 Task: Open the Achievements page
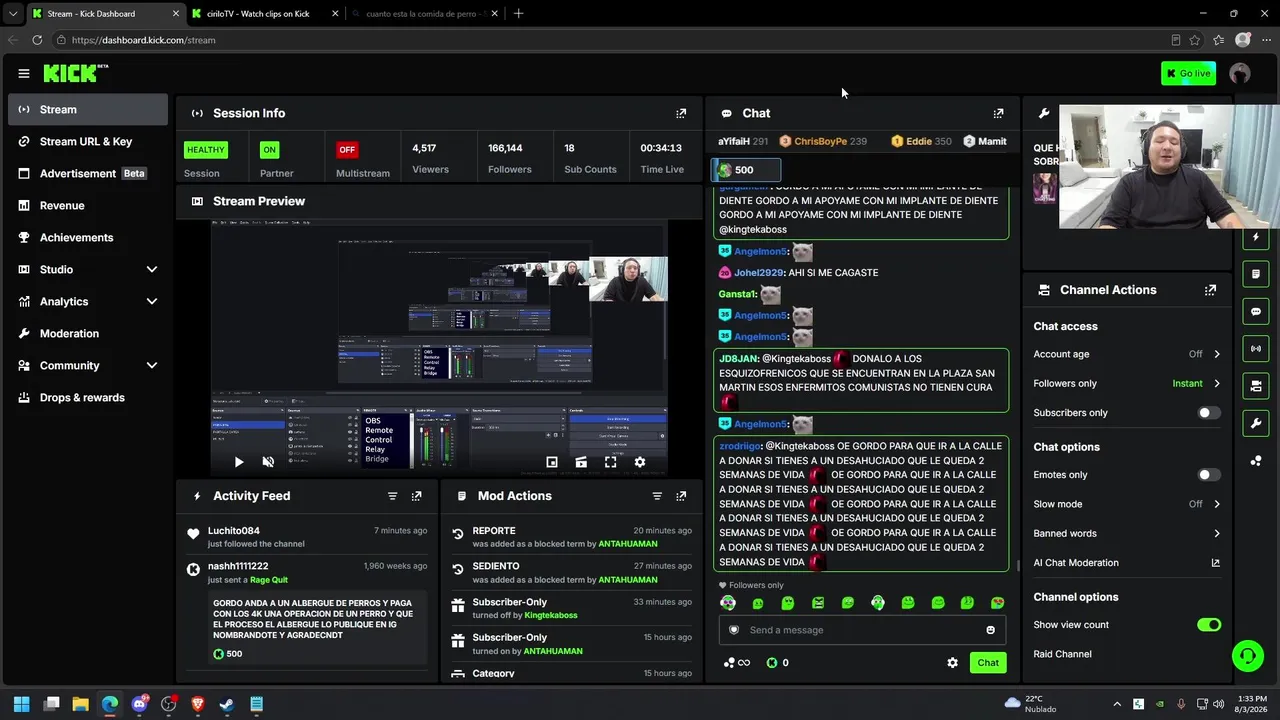[88, 237]
